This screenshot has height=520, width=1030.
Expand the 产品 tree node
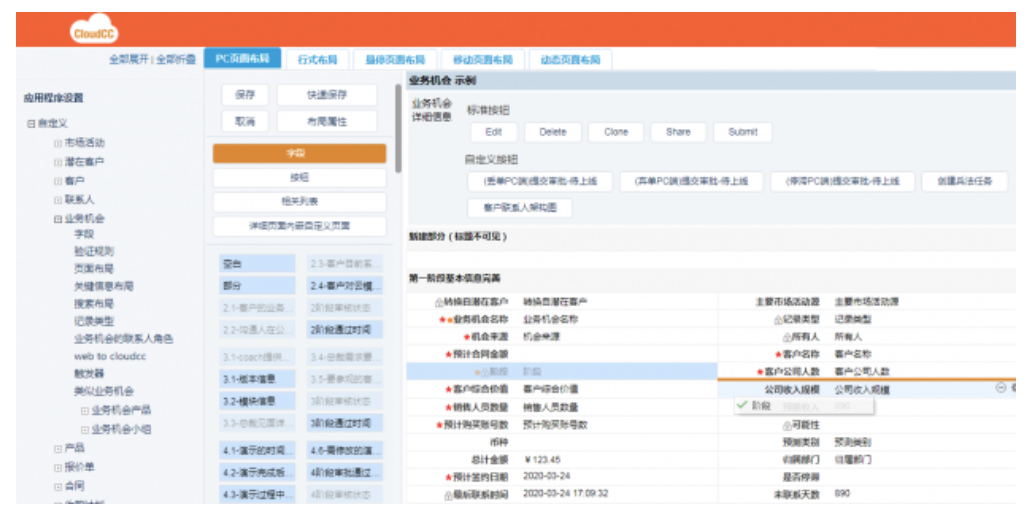pos(57,448)
